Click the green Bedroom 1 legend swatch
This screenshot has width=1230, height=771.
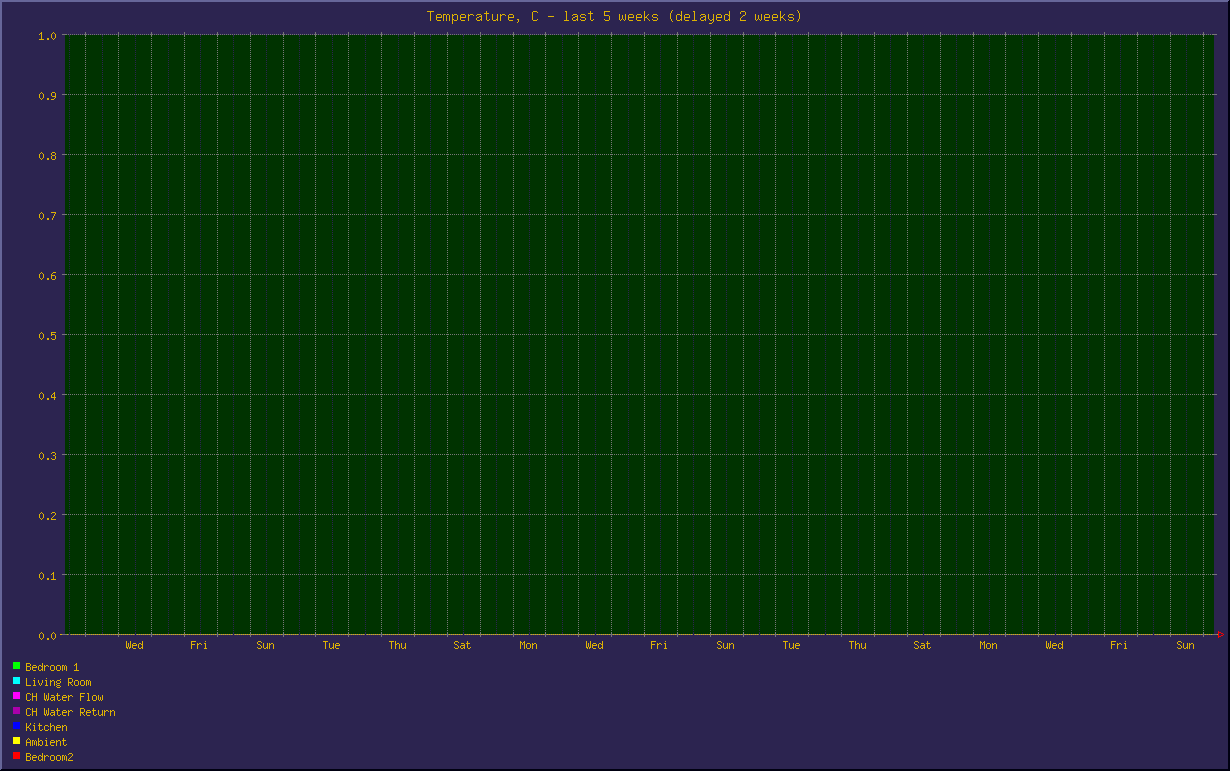pyautogui.click(x=16, y=666)
